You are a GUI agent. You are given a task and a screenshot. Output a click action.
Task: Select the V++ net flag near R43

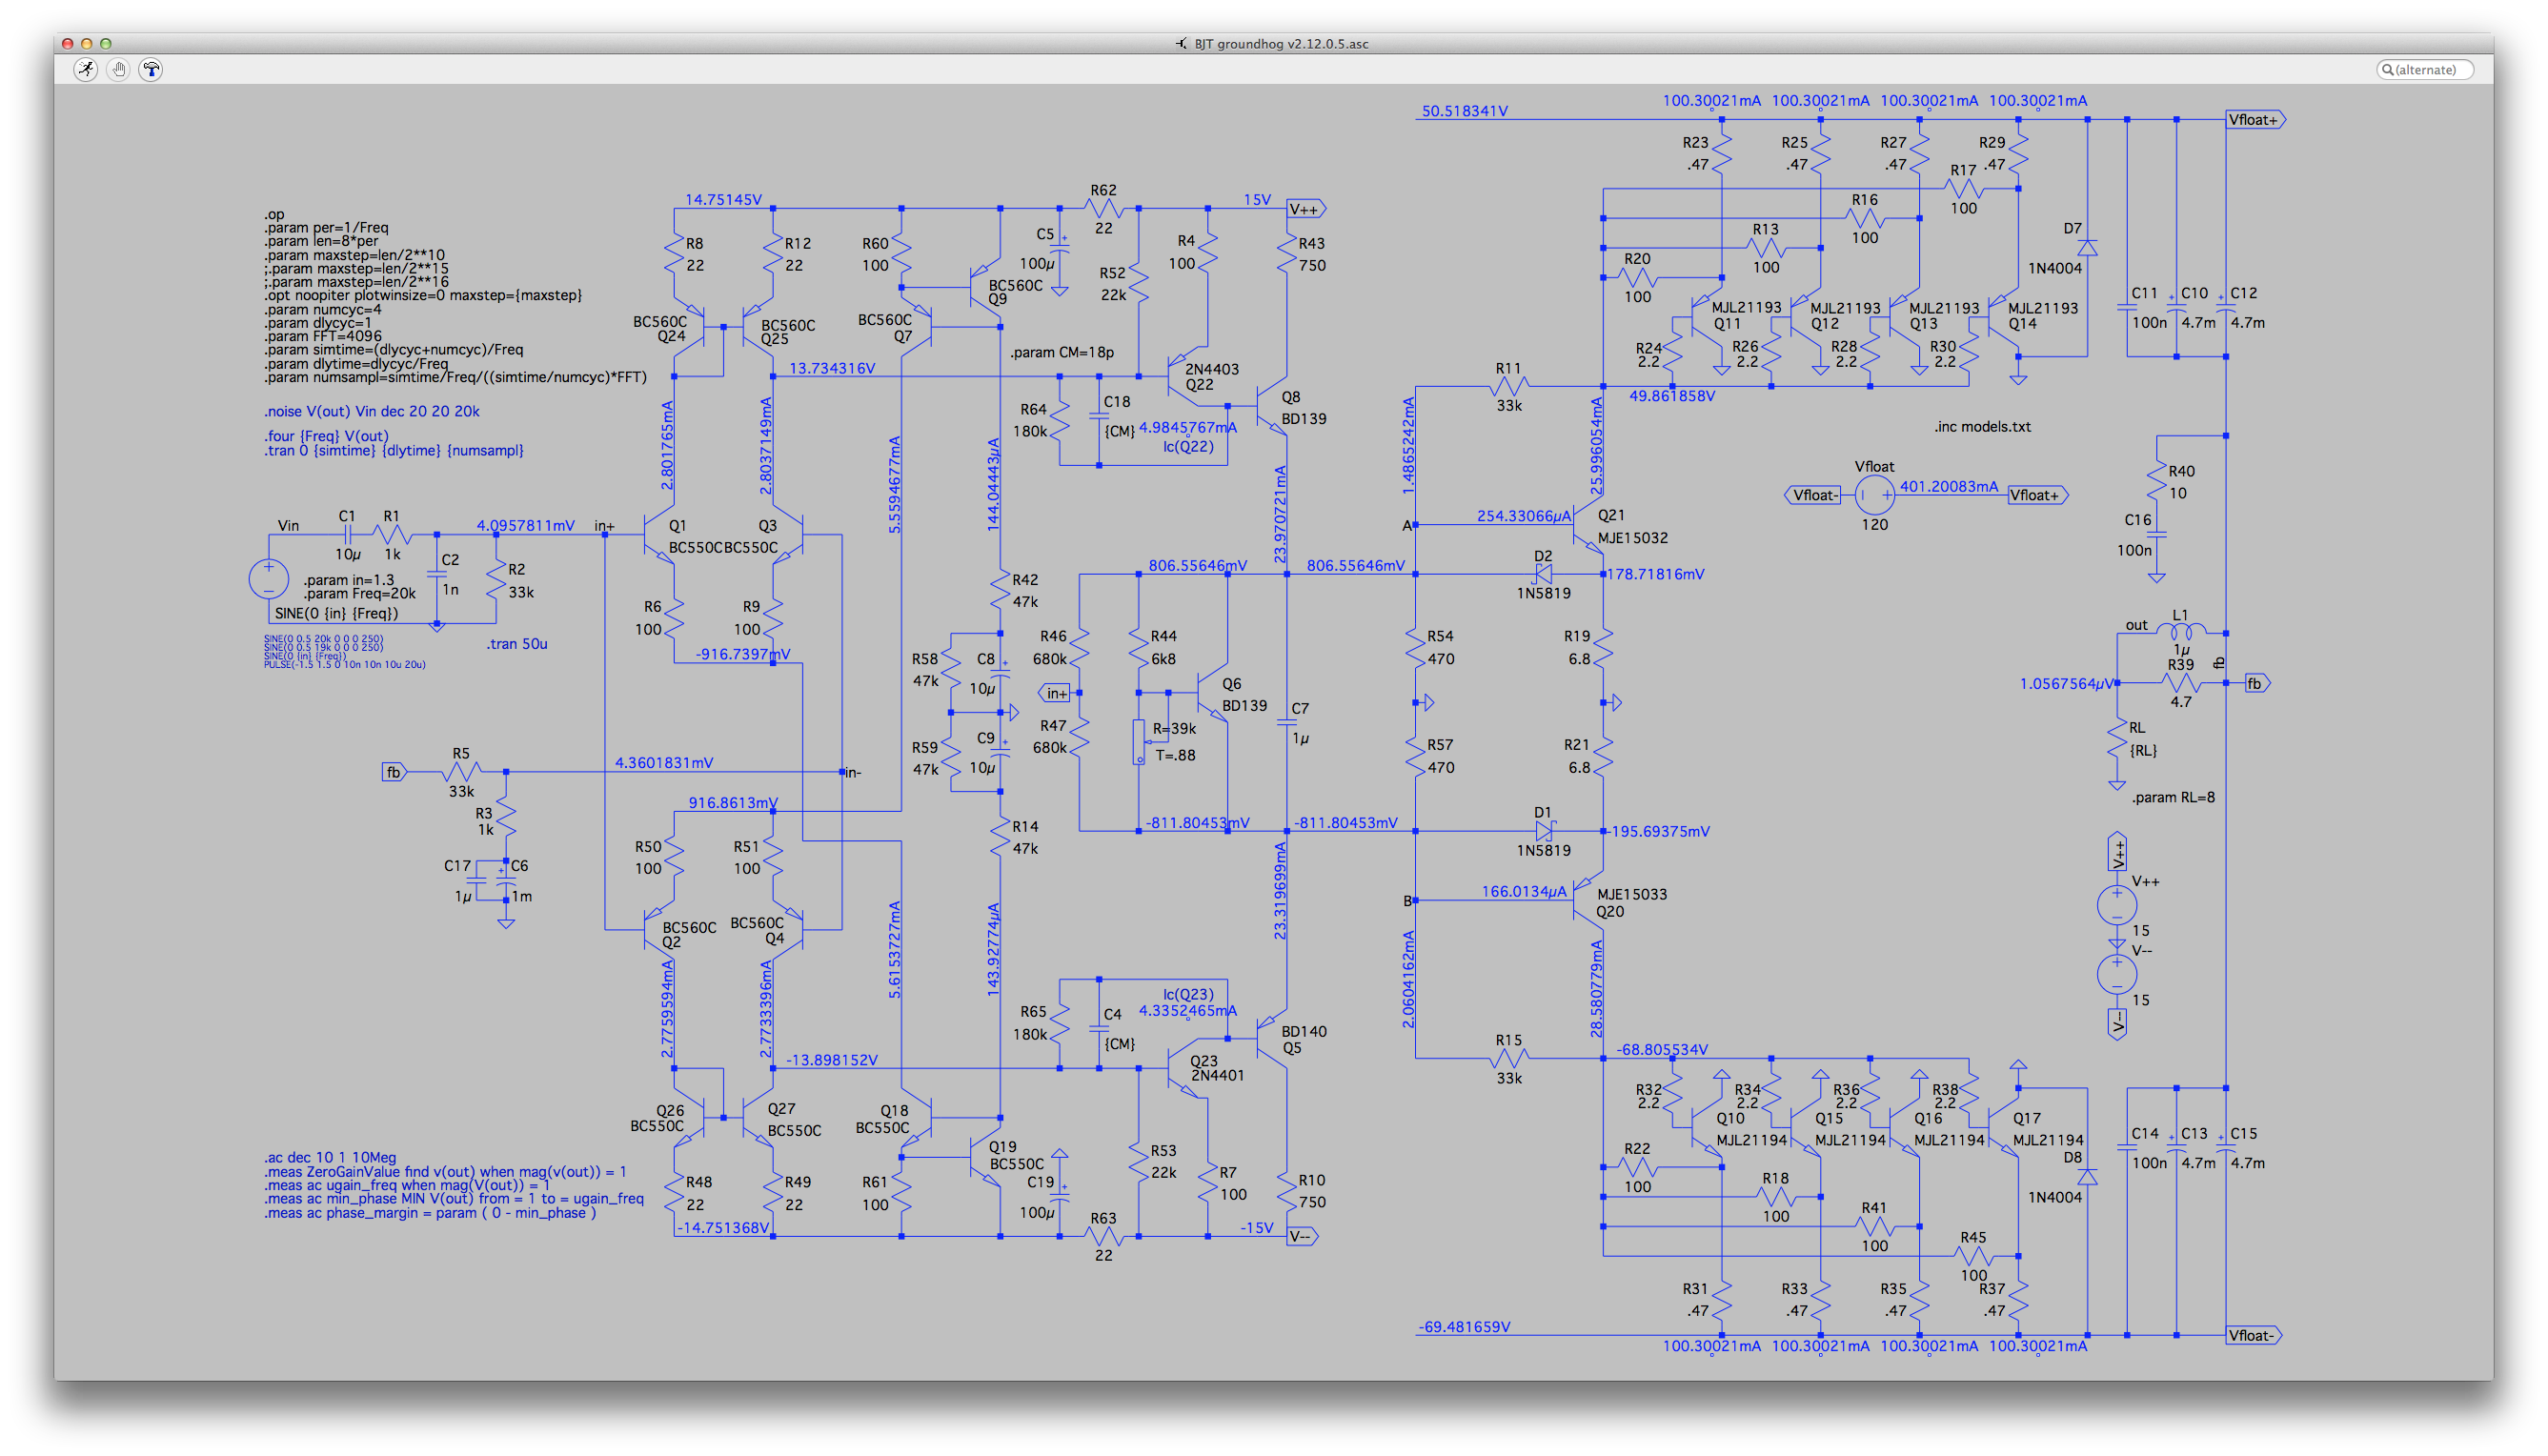pos(1305,209)
